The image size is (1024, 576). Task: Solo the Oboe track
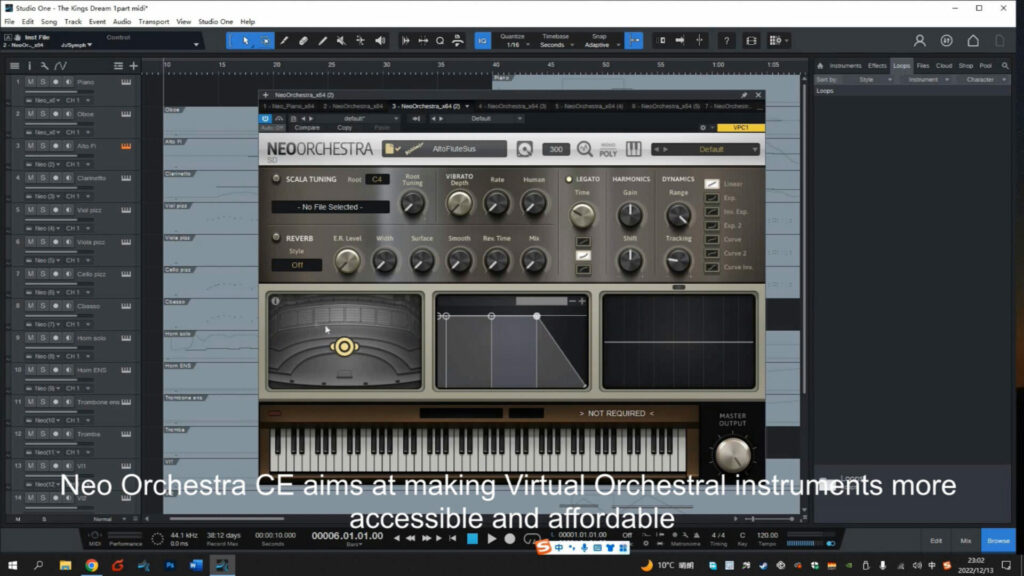point(42,114)
